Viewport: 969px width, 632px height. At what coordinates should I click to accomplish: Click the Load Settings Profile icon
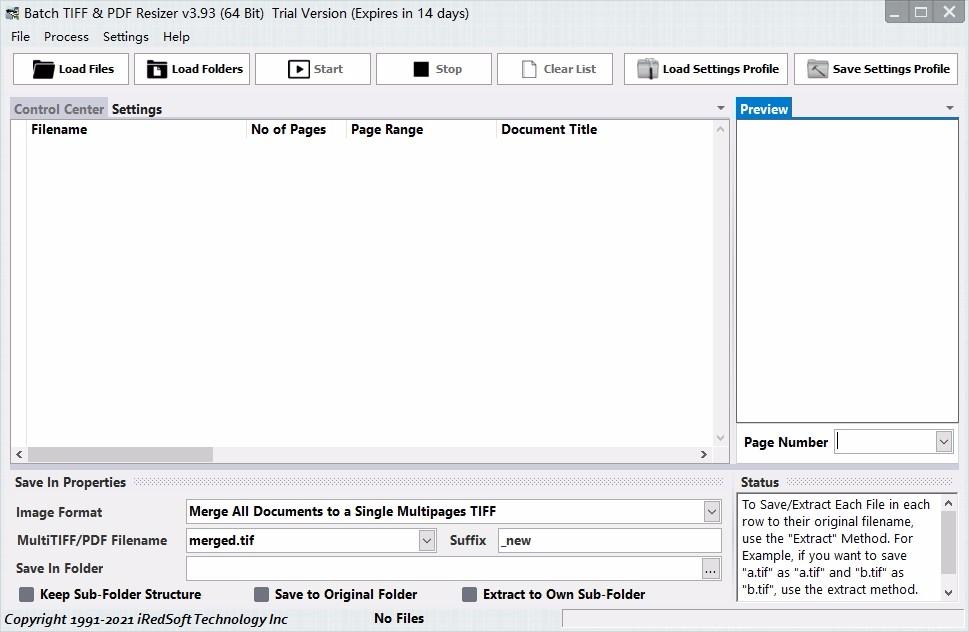(x=647, y=69)
